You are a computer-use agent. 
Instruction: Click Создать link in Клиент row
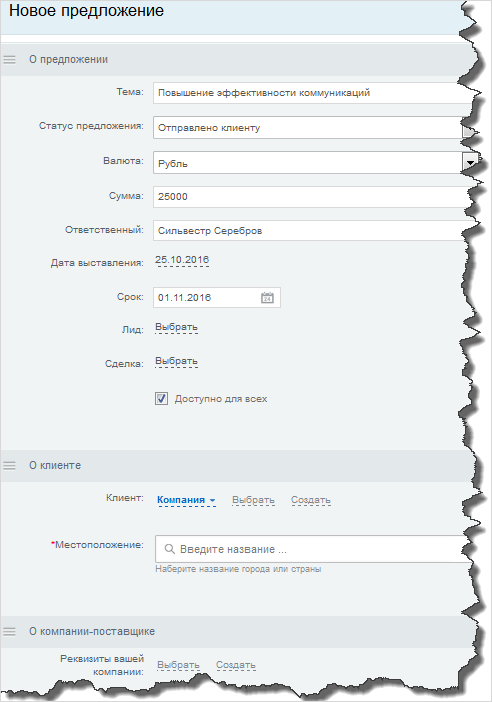tap(311, 500)
